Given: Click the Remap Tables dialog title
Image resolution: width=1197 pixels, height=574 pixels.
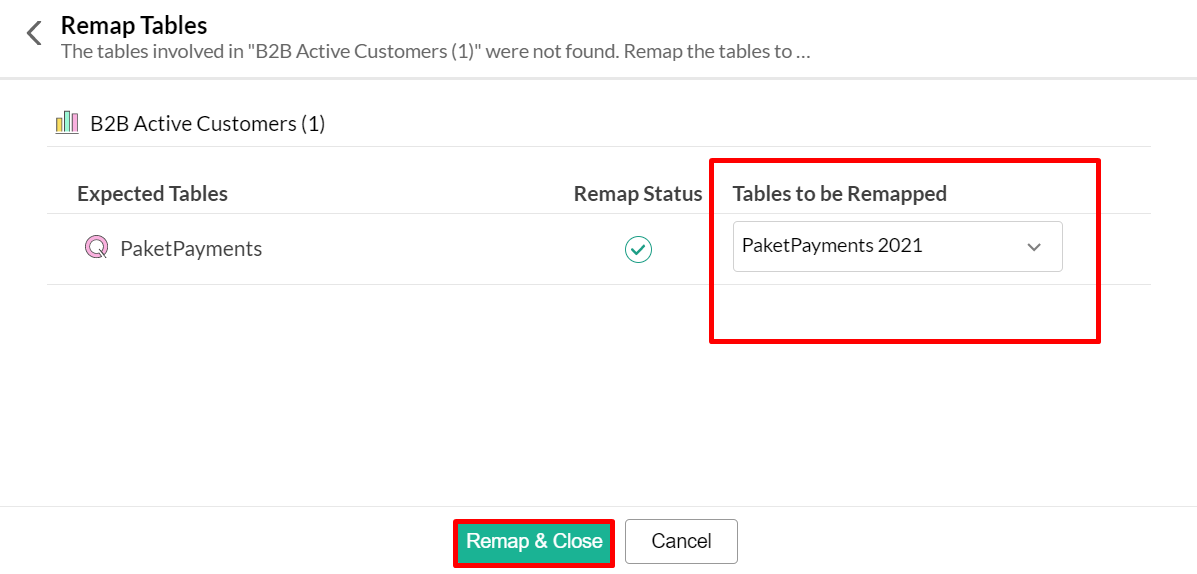Looking at the screenshot, I should pyautogui.click(x=134, y=25).
